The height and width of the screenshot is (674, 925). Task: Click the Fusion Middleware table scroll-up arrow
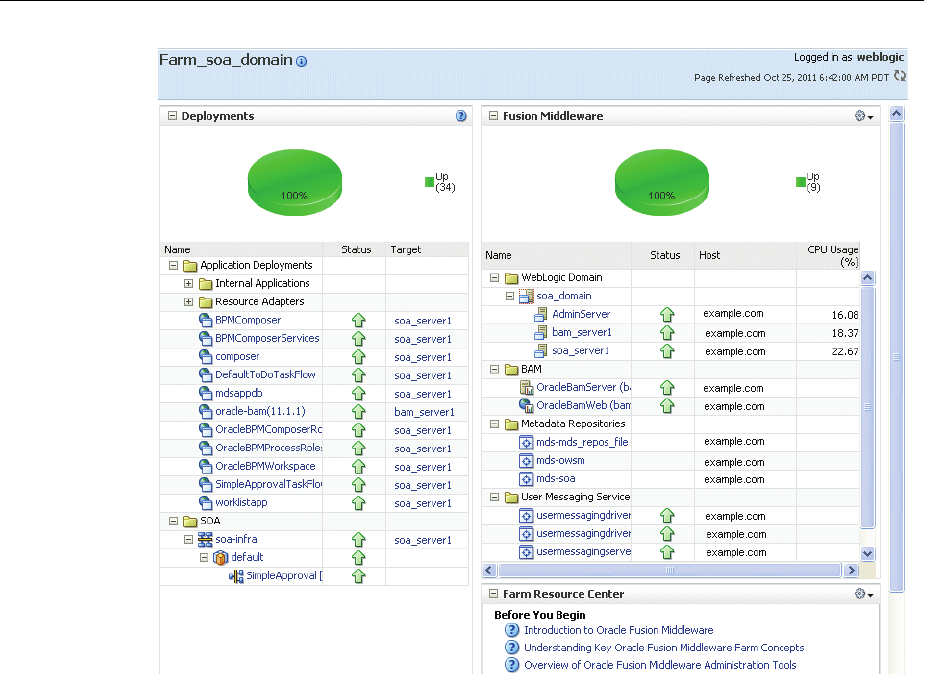[x=867, y=278]
